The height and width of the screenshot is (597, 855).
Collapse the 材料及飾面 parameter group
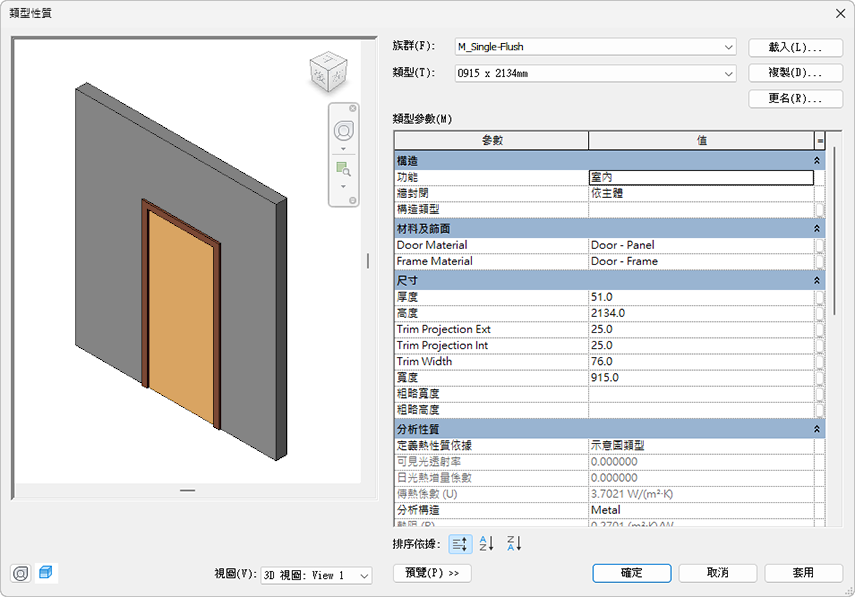[817, 228]
